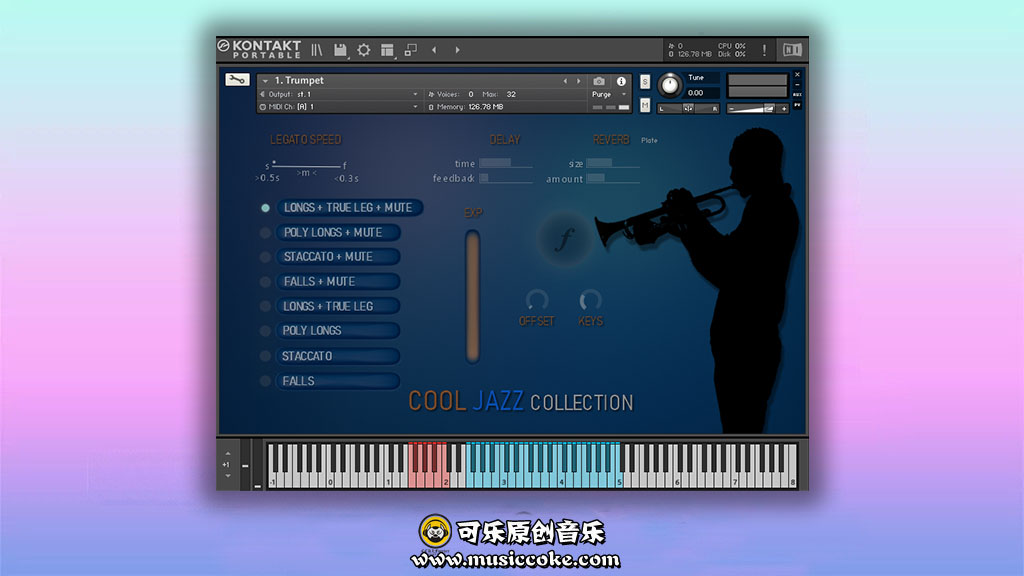1024x576 pixels.
Task: Enable radio dot beside Poly Longs
Action: [x=265, y=331]
